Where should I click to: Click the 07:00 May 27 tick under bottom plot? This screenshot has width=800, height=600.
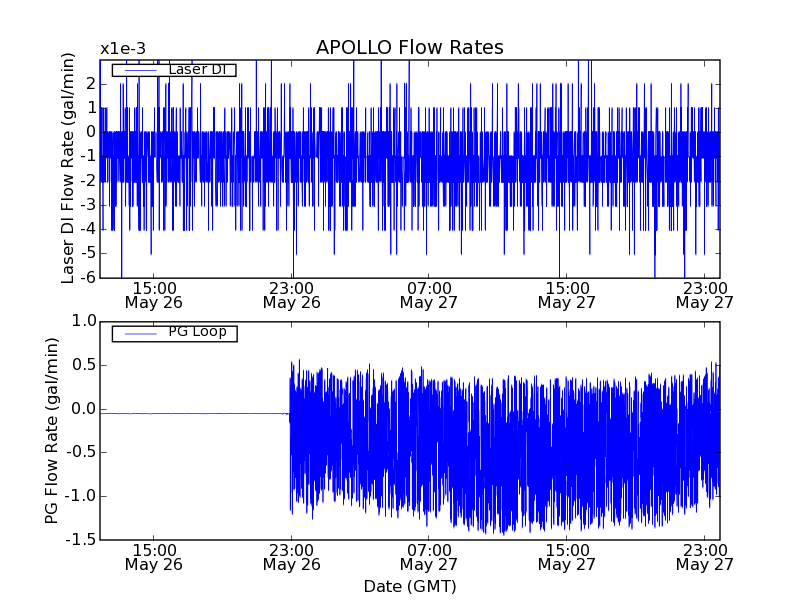(428, 556)
